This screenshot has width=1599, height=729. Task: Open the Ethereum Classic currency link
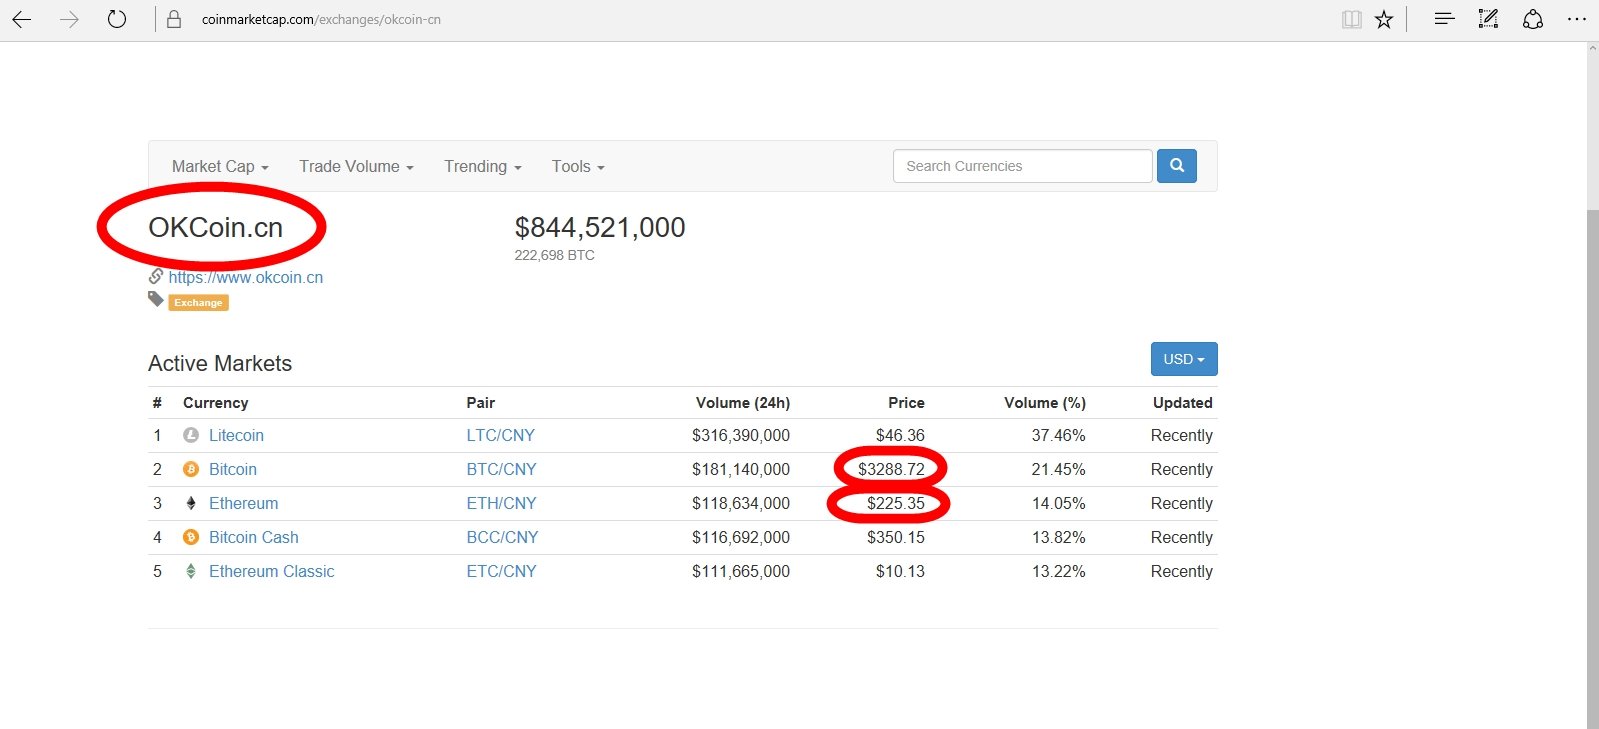(x=272, y=571)
